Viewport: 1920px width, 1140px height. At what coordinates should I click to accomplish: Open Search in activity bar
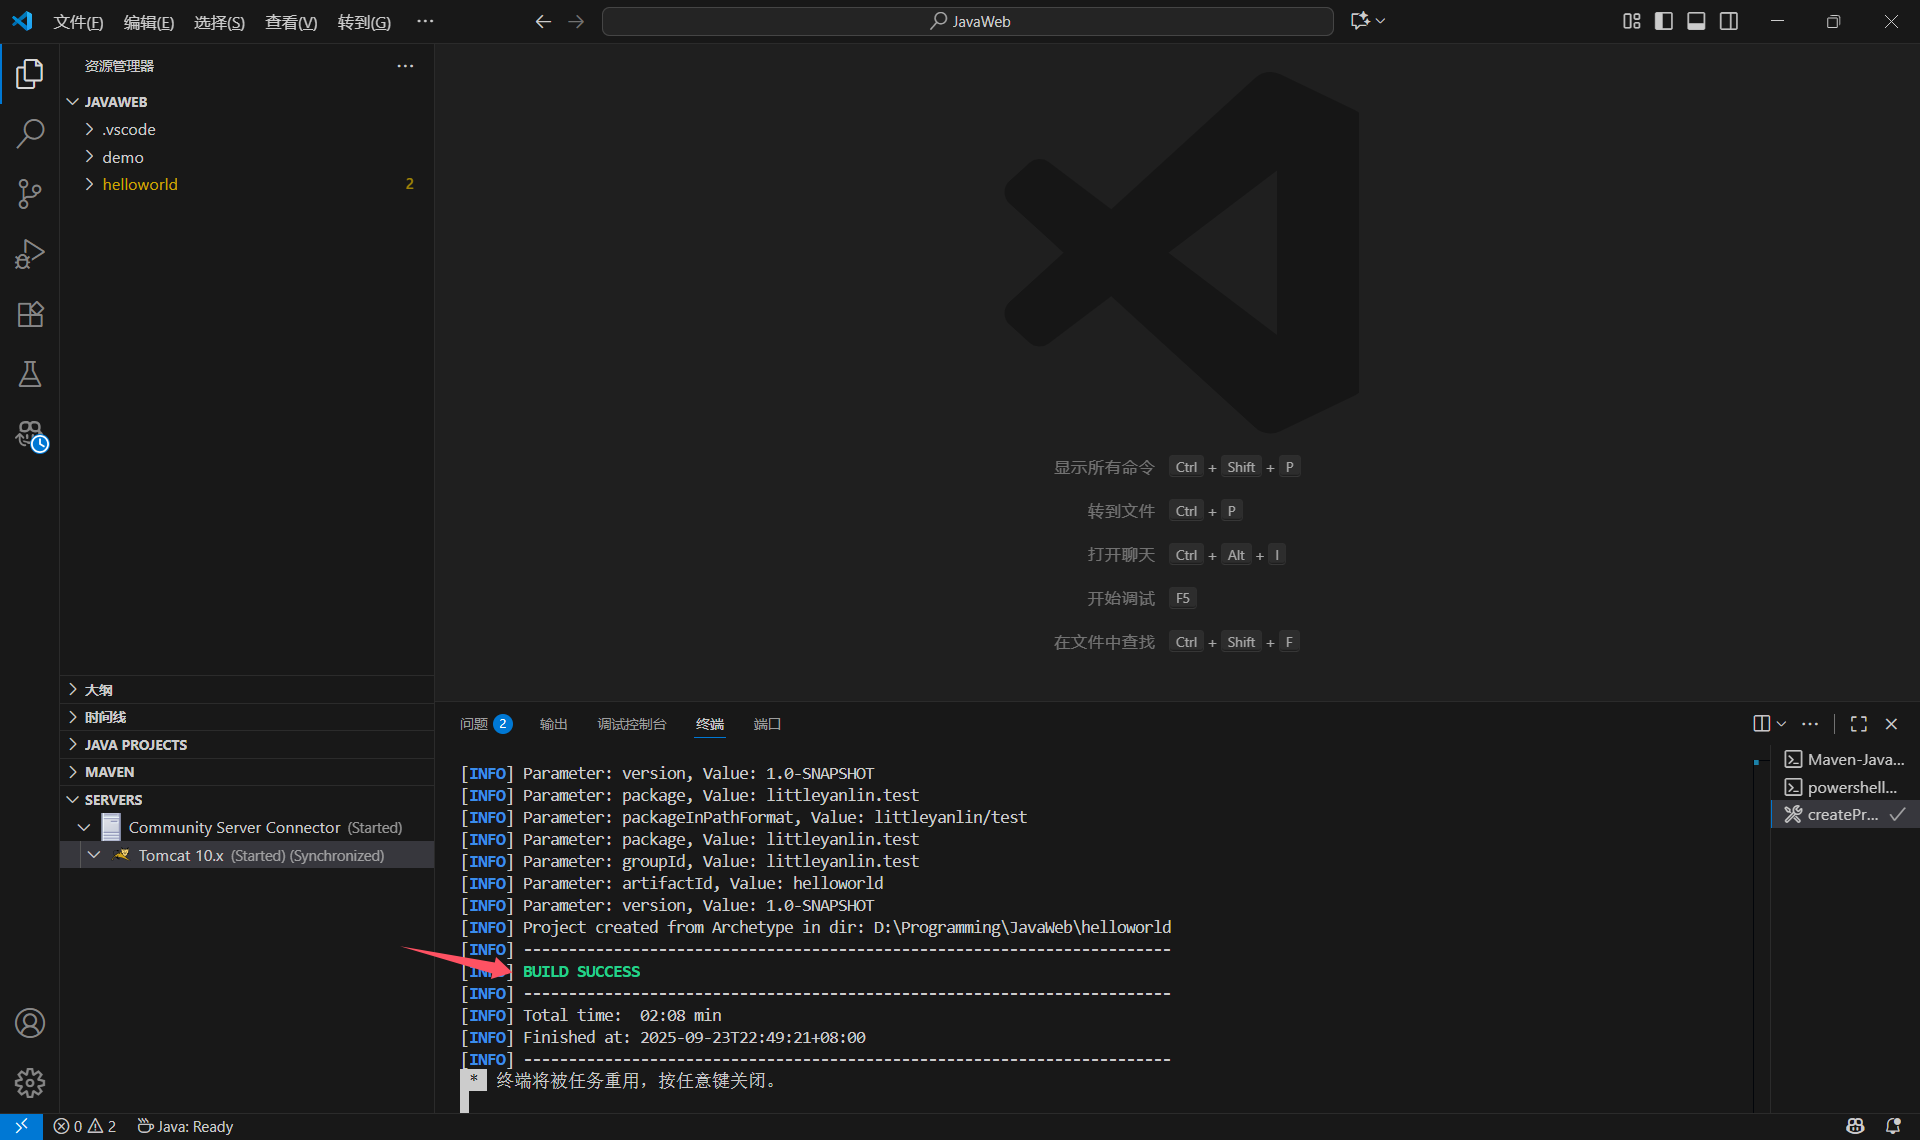tap(30, 133)
